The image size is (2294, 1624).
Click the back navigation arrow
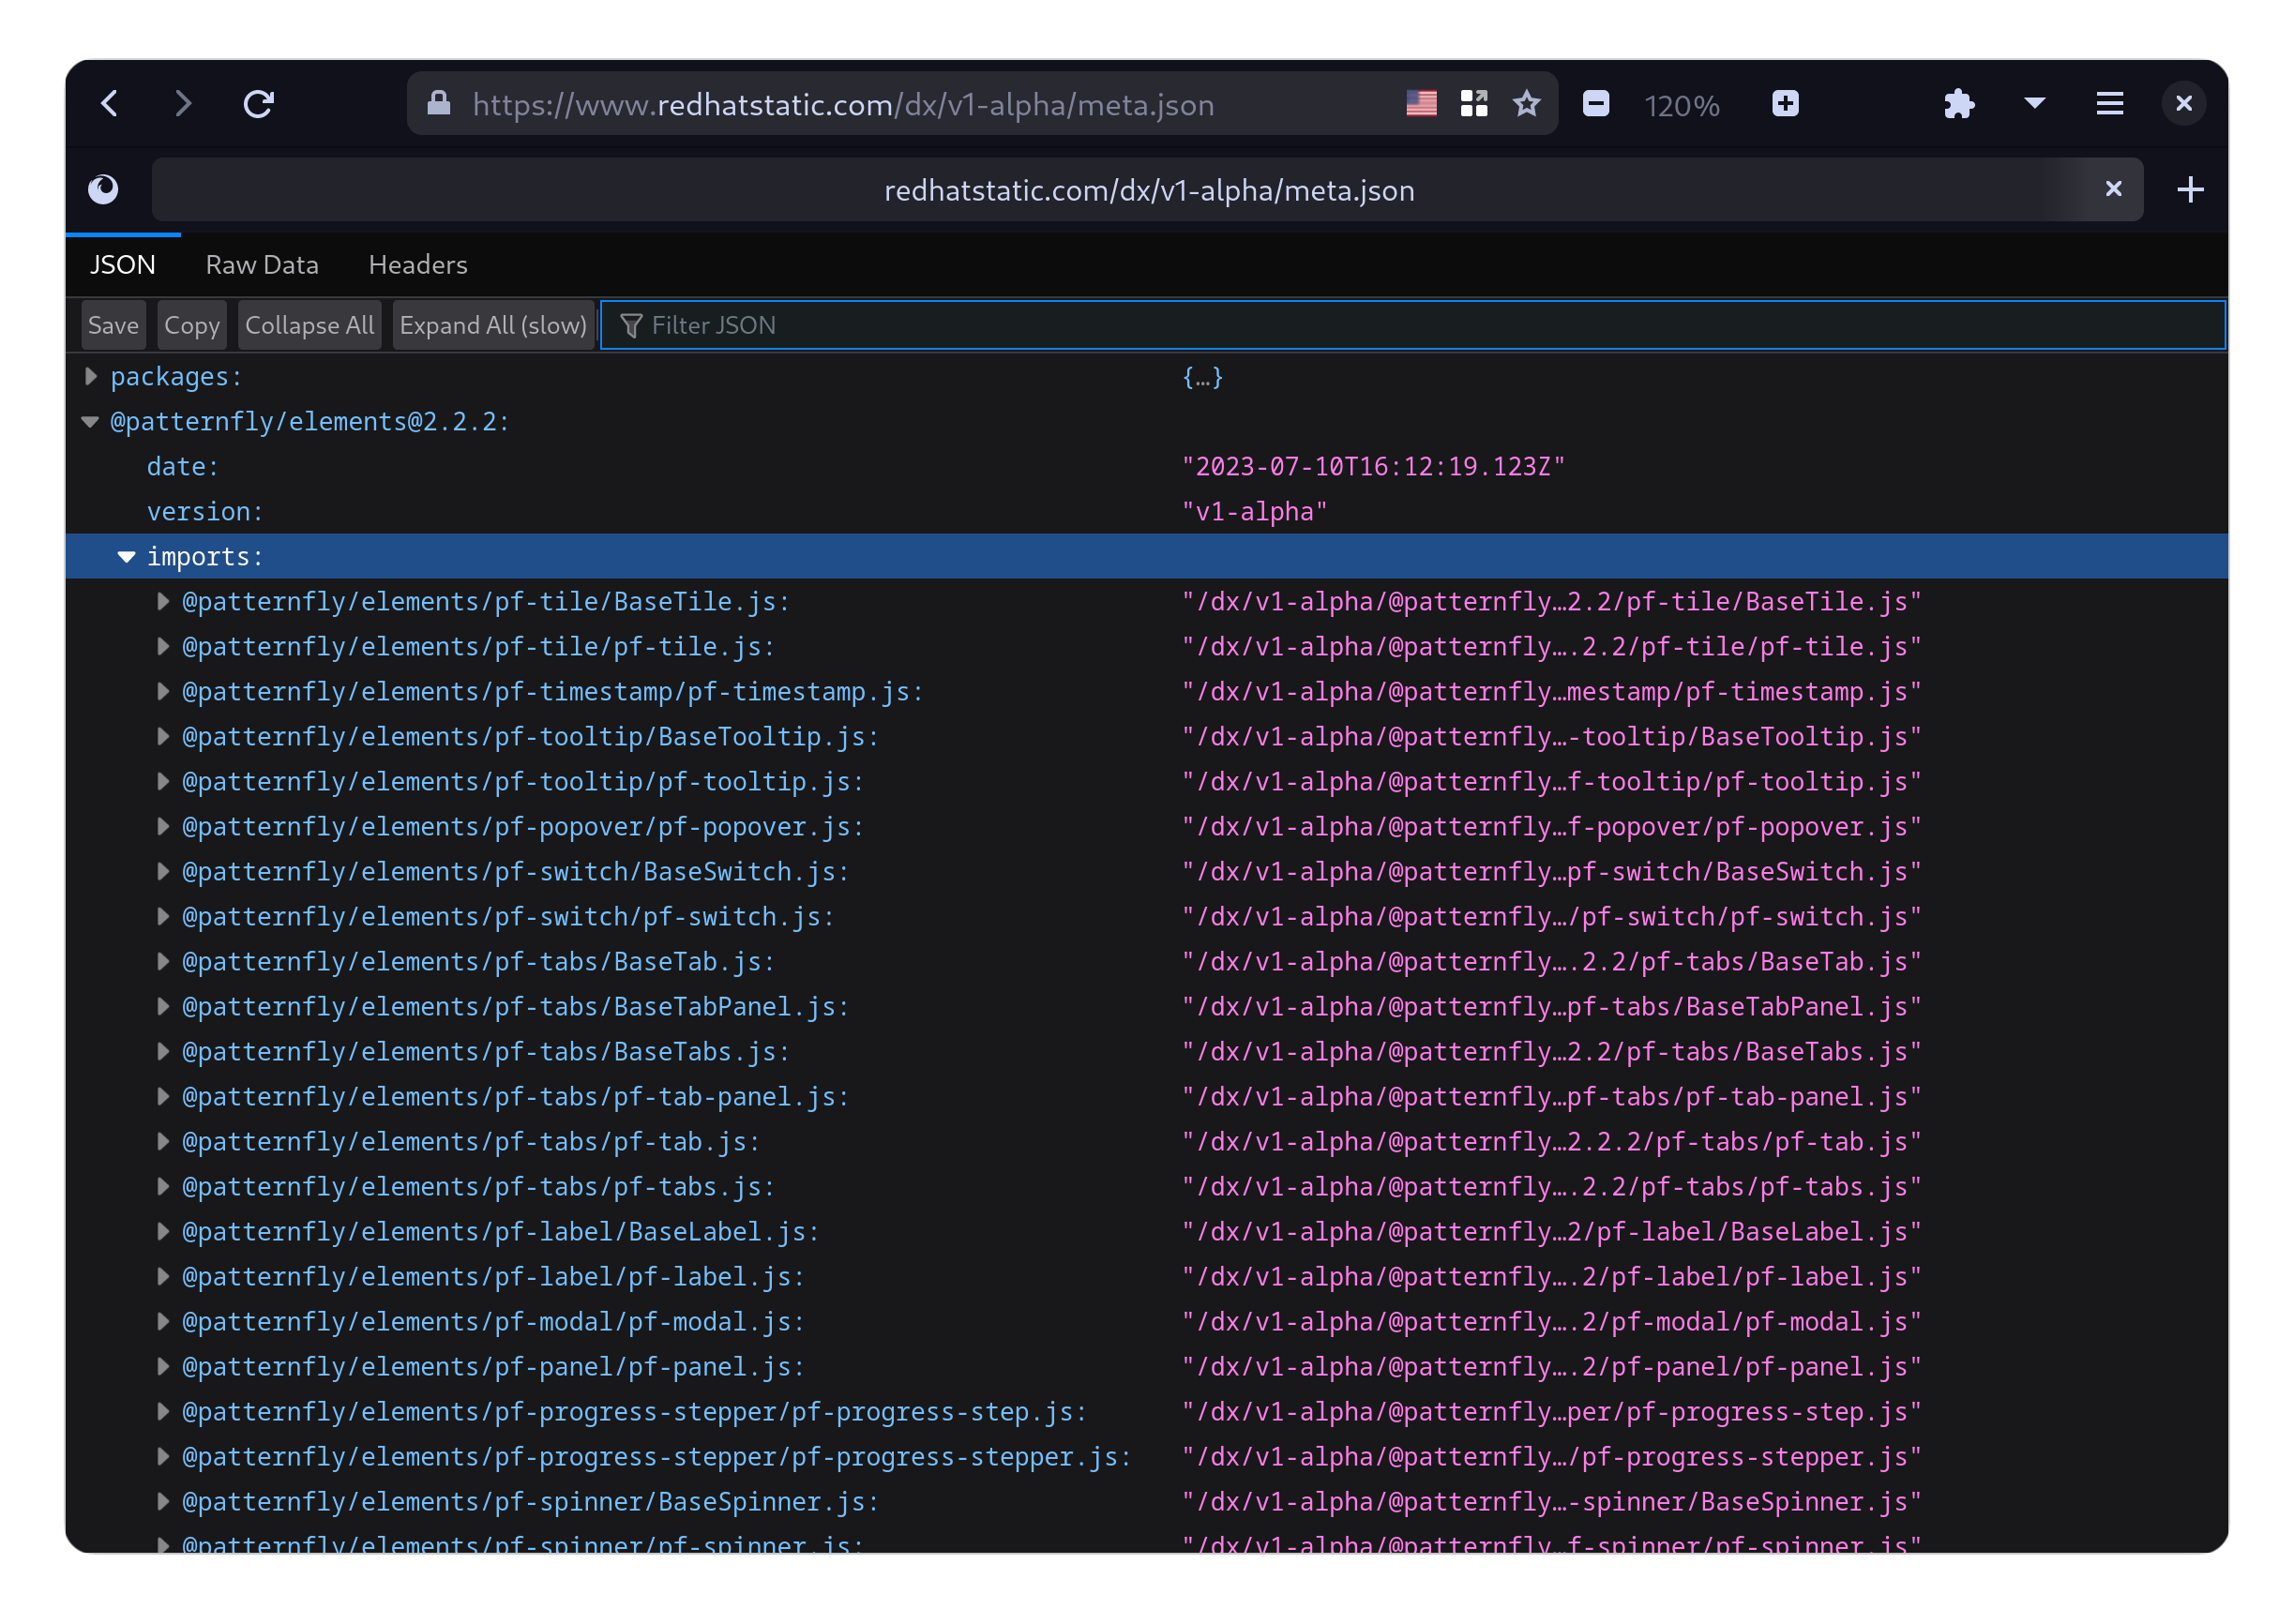click(110, 103)
